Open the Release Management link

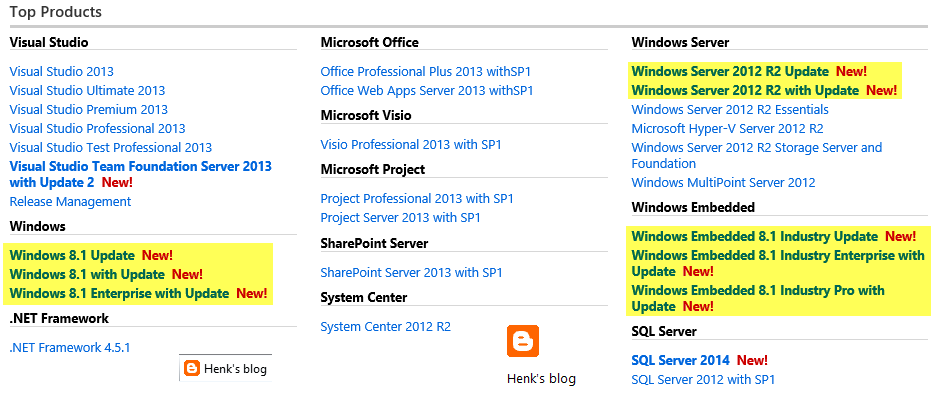(70, 202)
